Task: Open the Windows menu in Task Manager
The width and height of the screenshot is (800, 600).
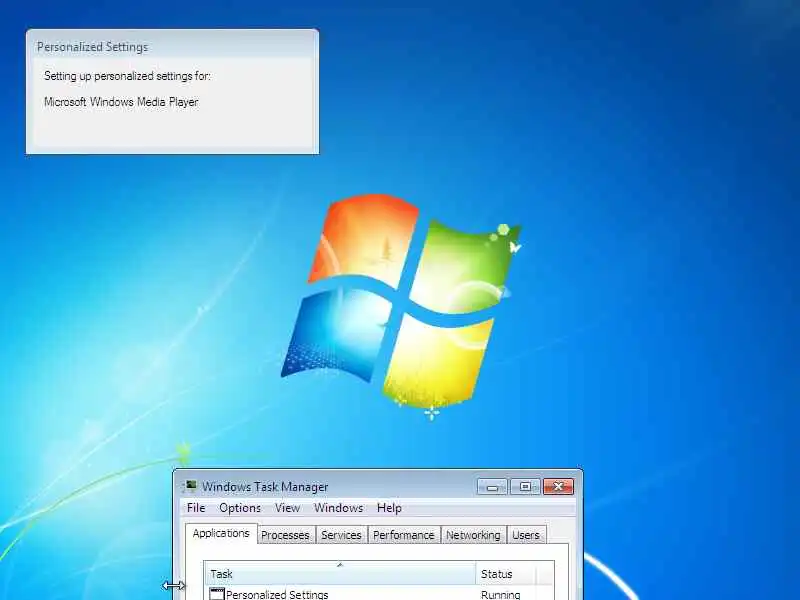Action: click(x=338, y=508)
